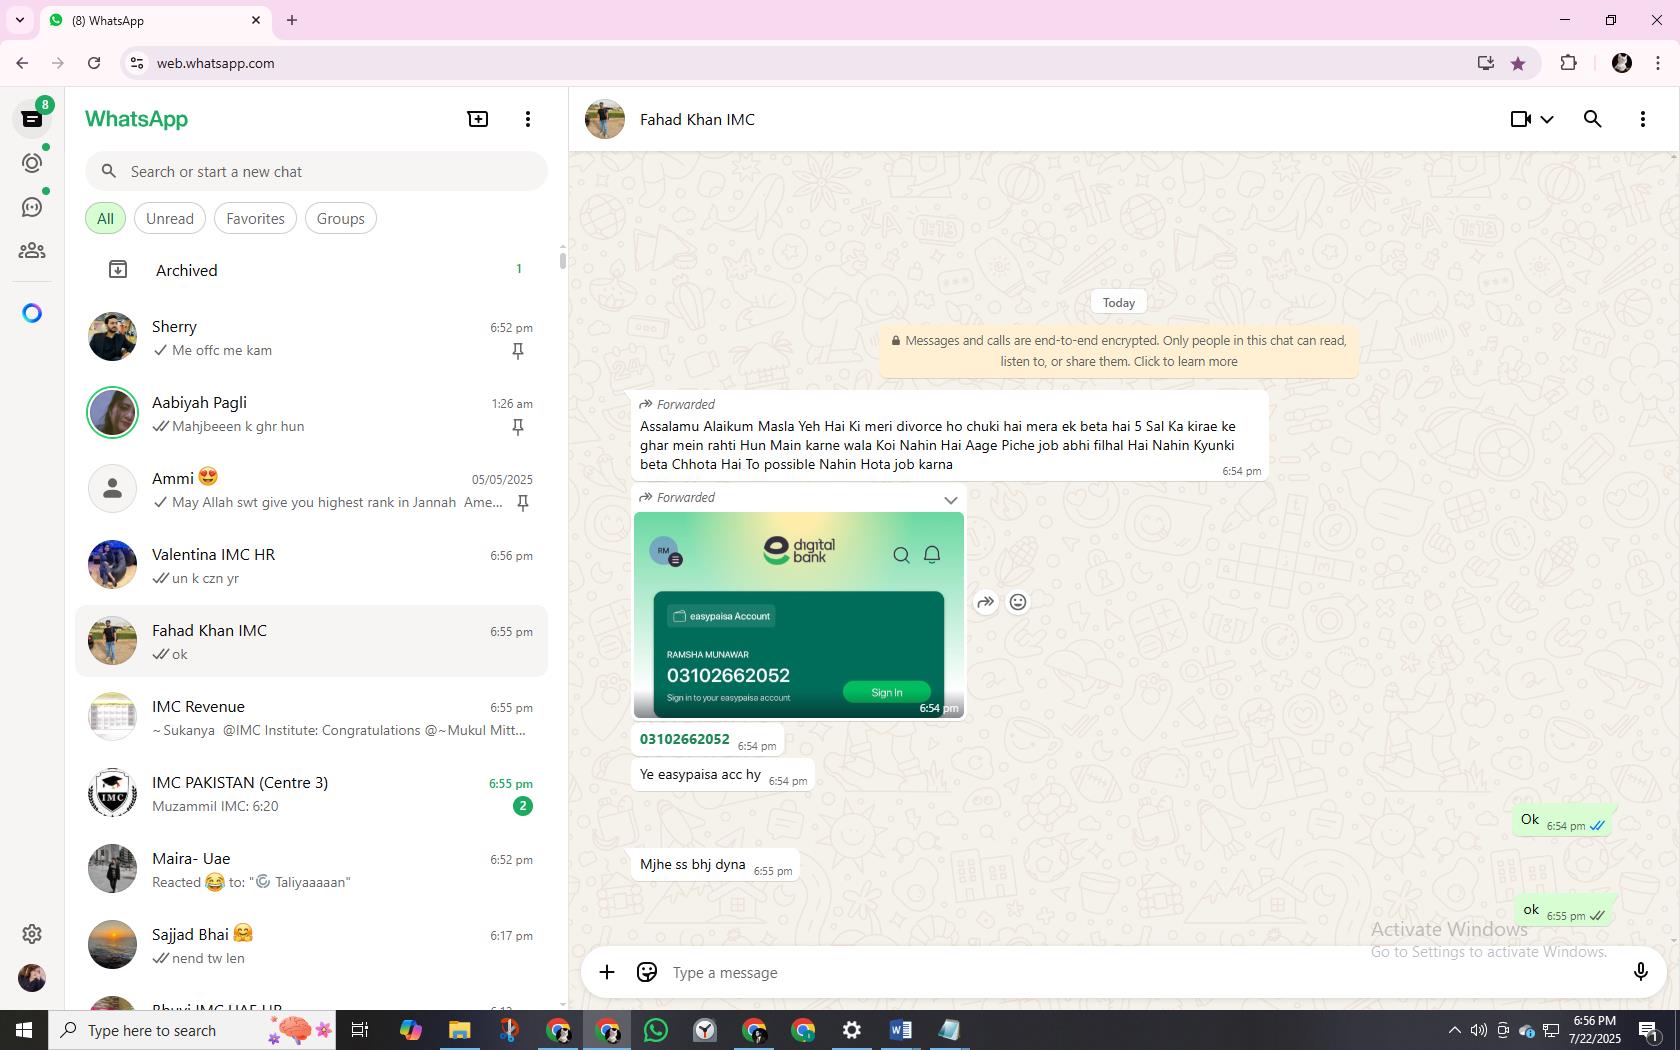Open the Windows Start menu
Screen dimensions: 1680x1050
coord(24,1030)
